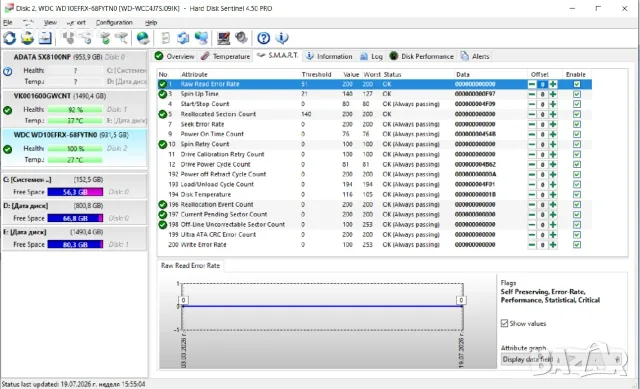Click the monitor test toolbar icon
This screenshot has height=389, width=640.
(x=223, y=38)
